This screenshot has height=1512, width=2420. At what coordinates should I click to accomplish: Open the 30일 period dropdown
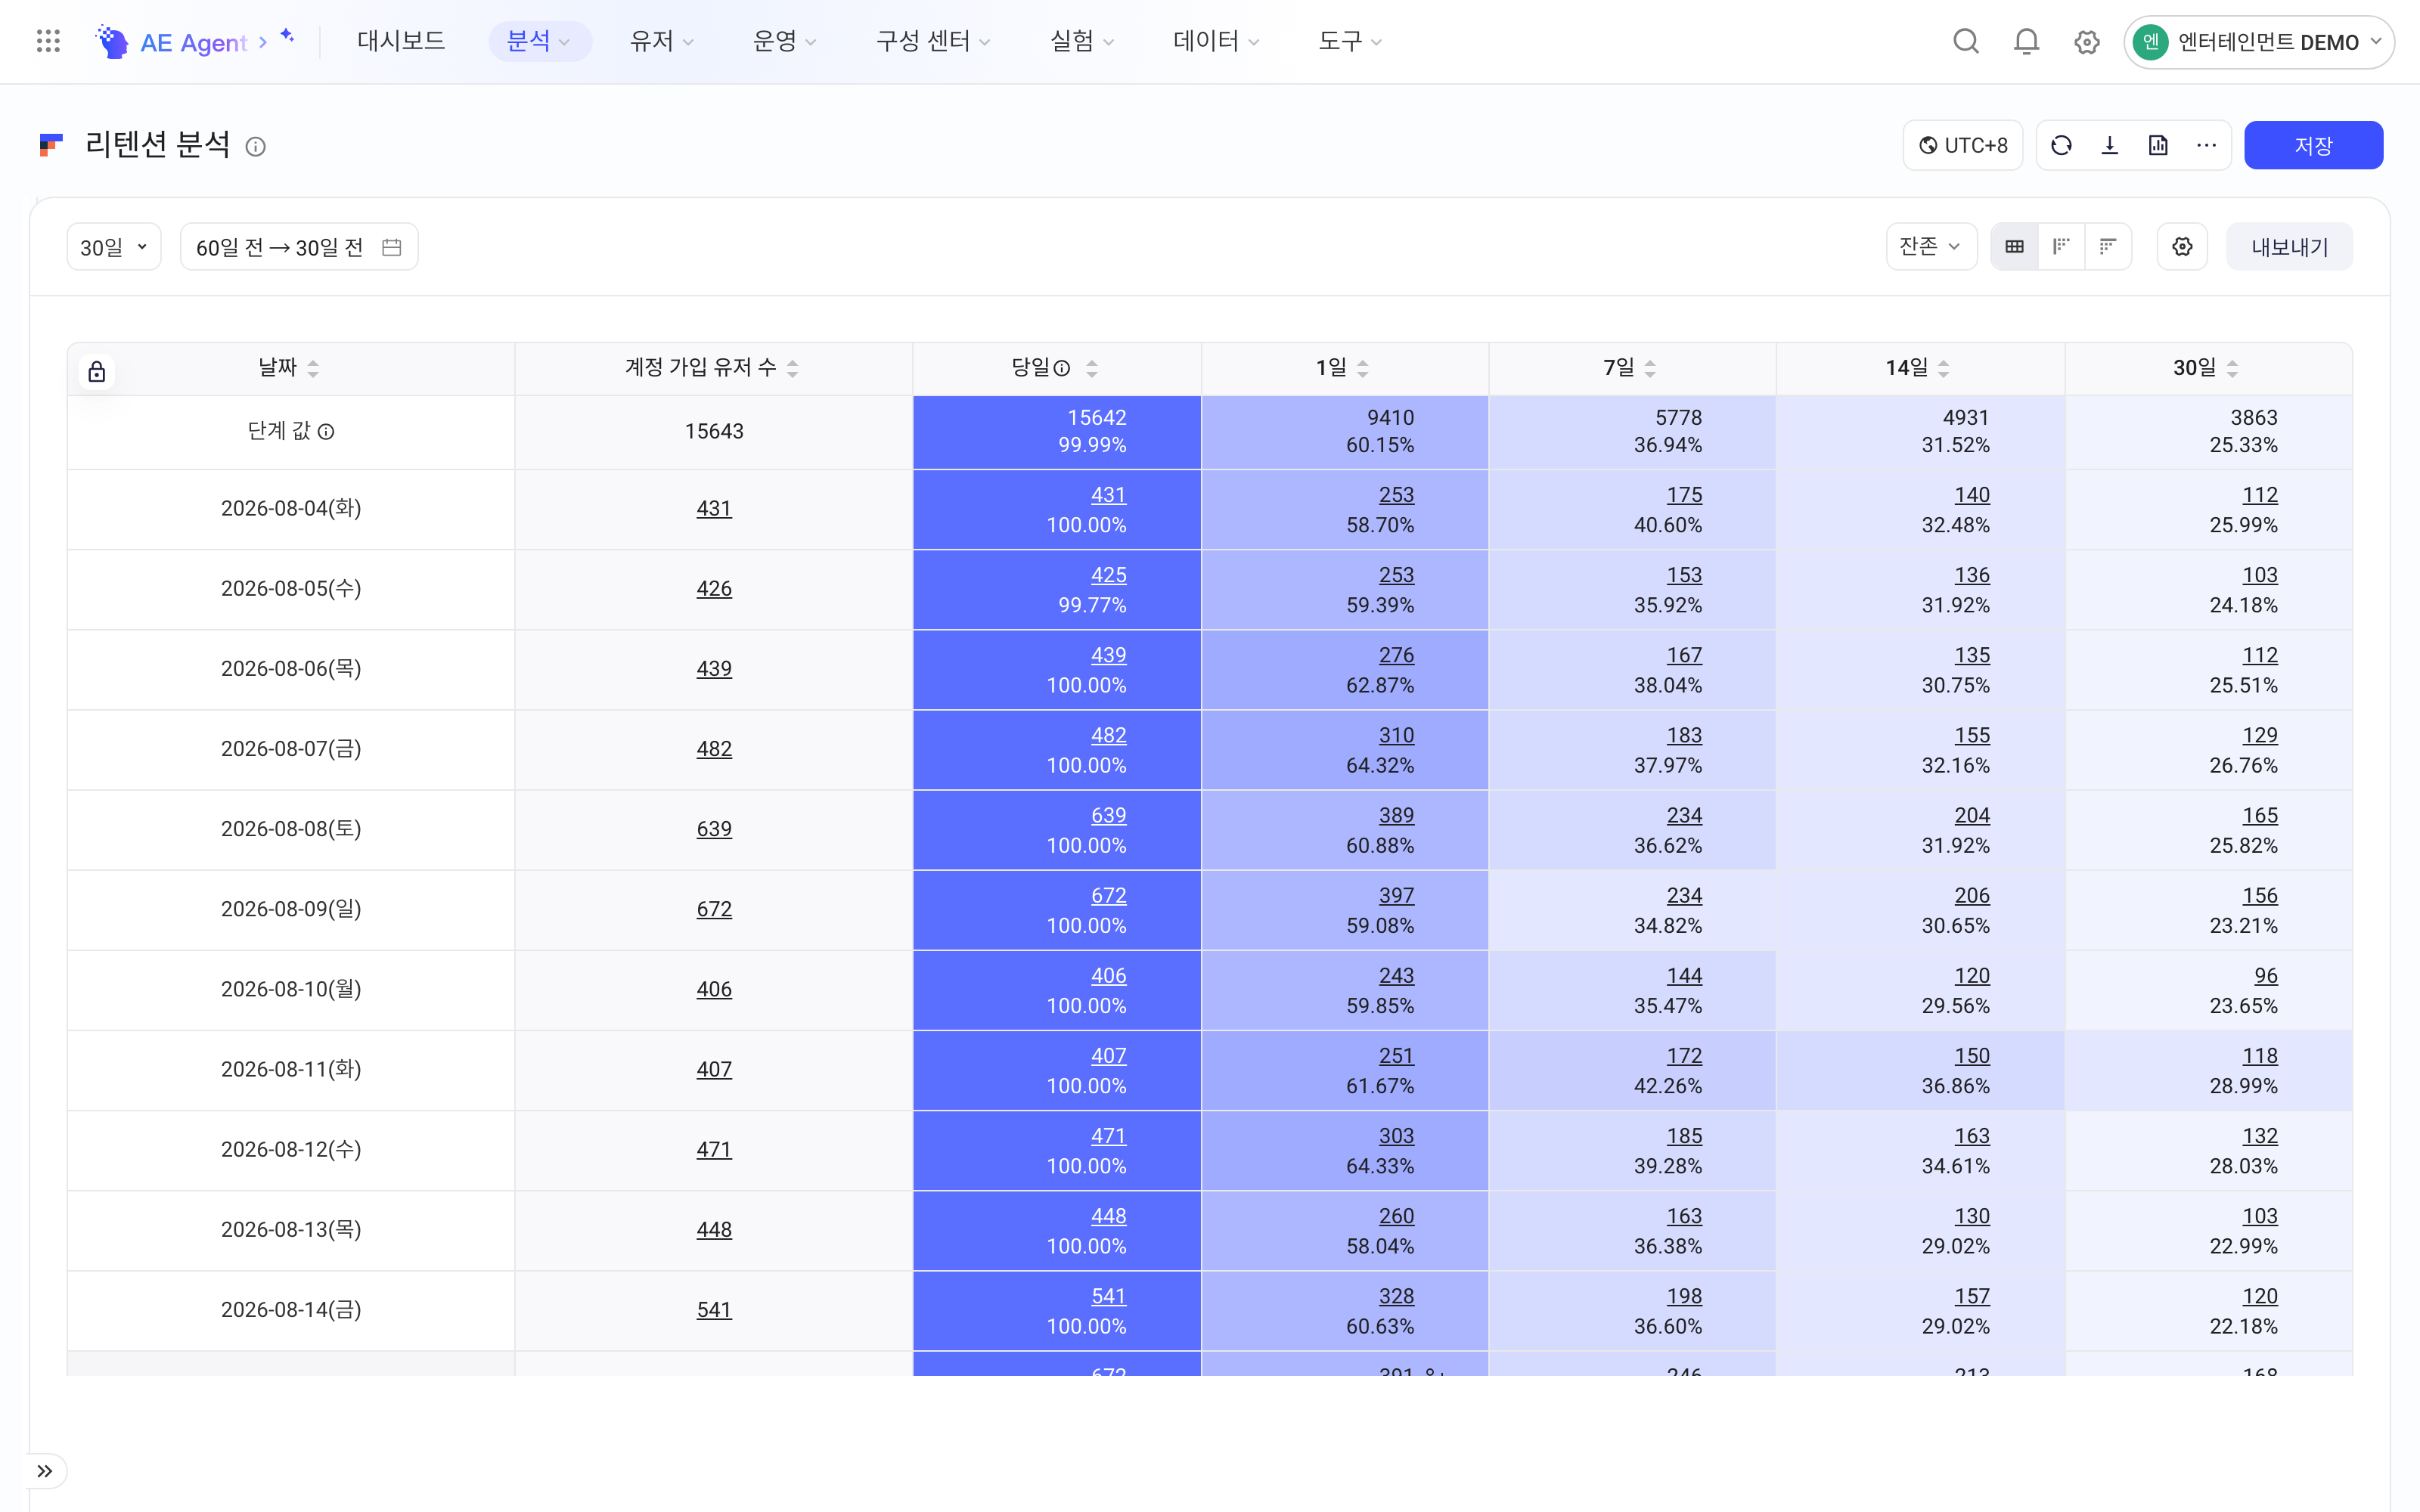(x=114, y=247)
